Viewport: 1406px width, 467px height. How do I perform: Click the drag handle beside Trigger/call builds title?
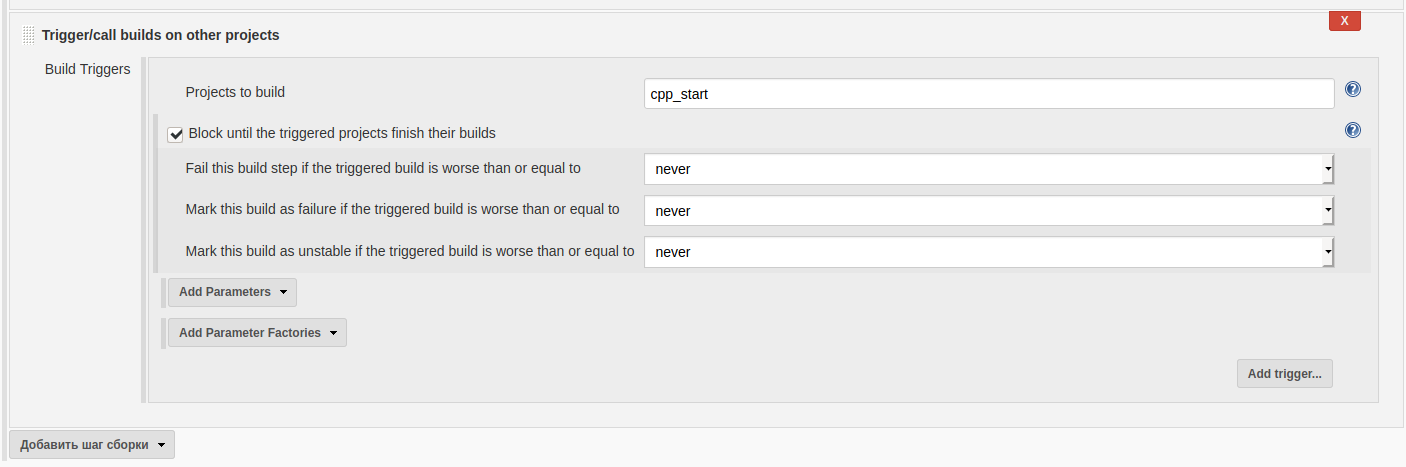point(28,35)
